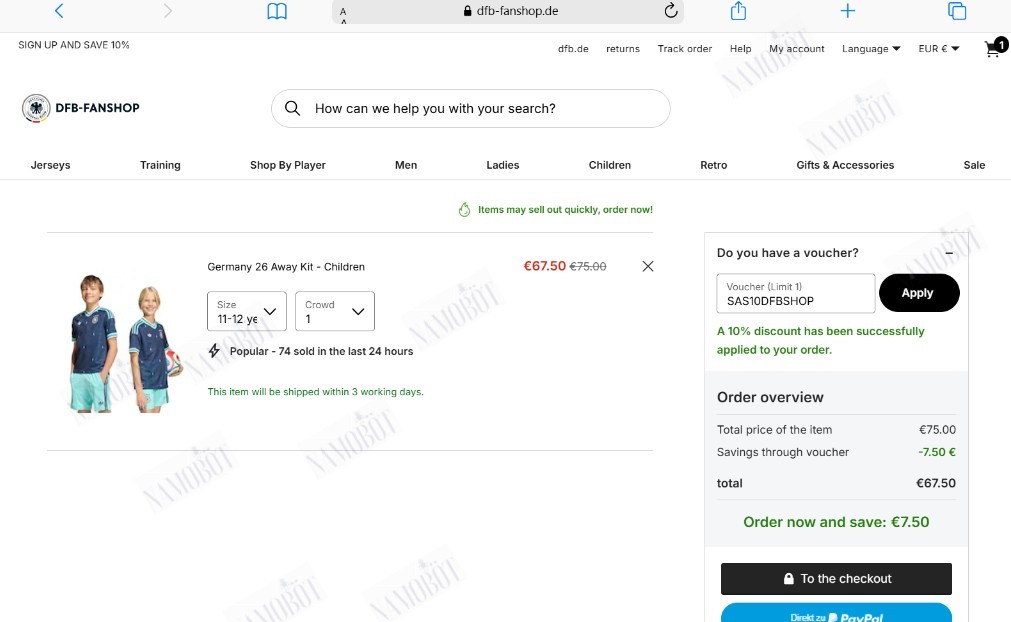This screenshot has height=622, width=1011.
Task: Click the -7.50 € voucher savings value
Action: (937, 452)
